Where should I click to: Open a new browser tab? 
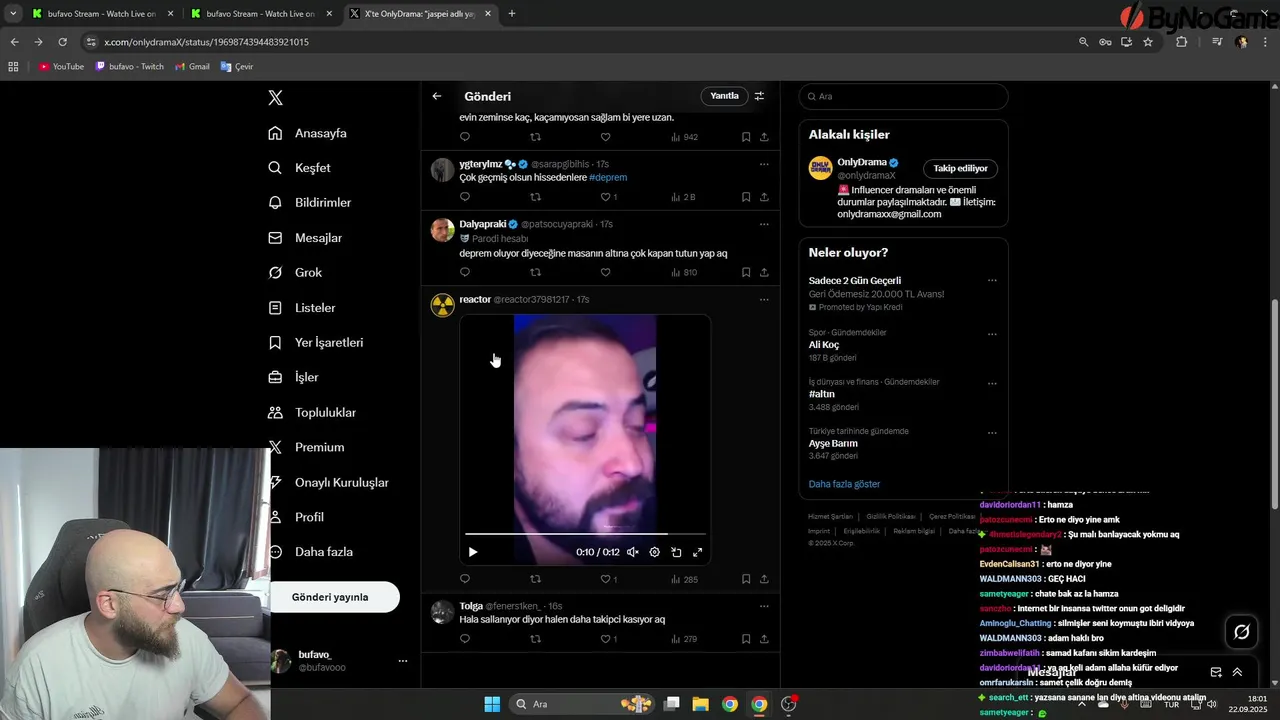[x=512, y=14]
